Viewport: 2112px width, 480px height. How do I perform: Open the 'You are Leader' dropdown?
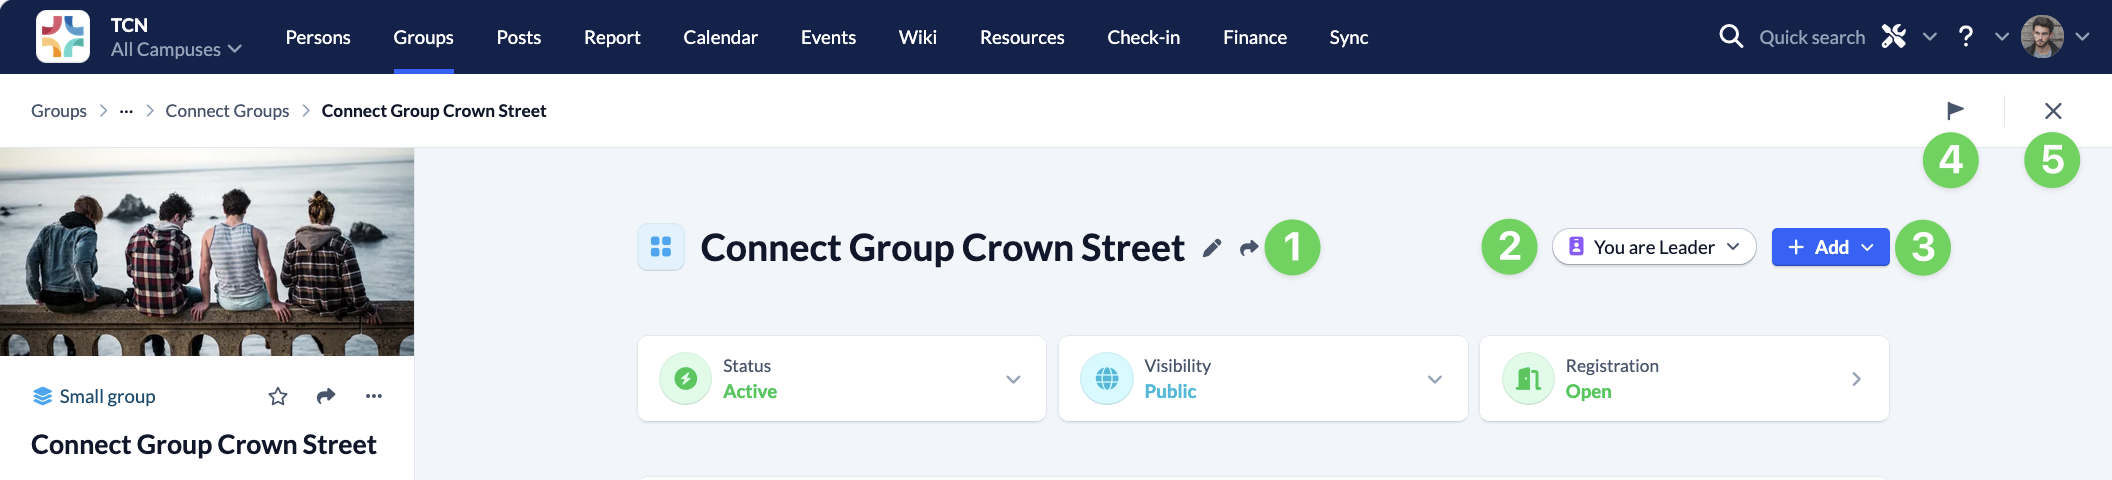(1654, 247)
